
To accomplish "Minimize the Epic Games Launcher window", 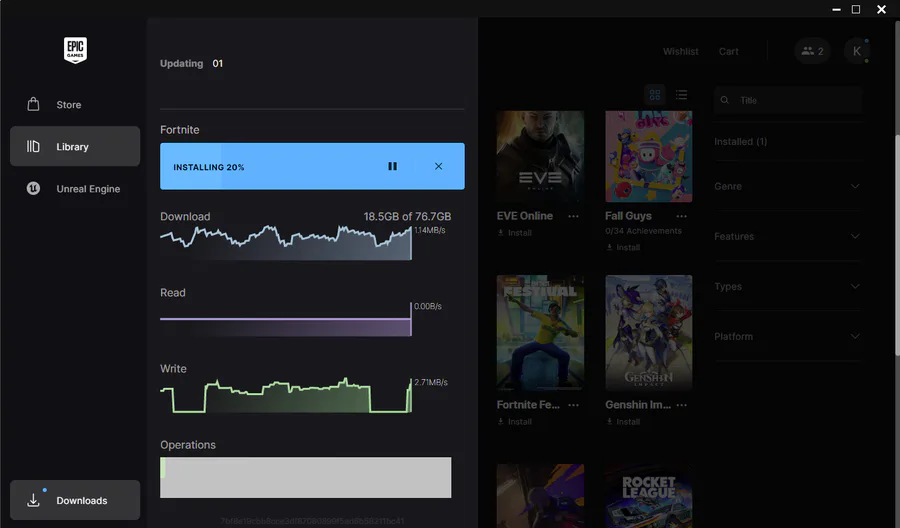I will click(x=837, y=9).
